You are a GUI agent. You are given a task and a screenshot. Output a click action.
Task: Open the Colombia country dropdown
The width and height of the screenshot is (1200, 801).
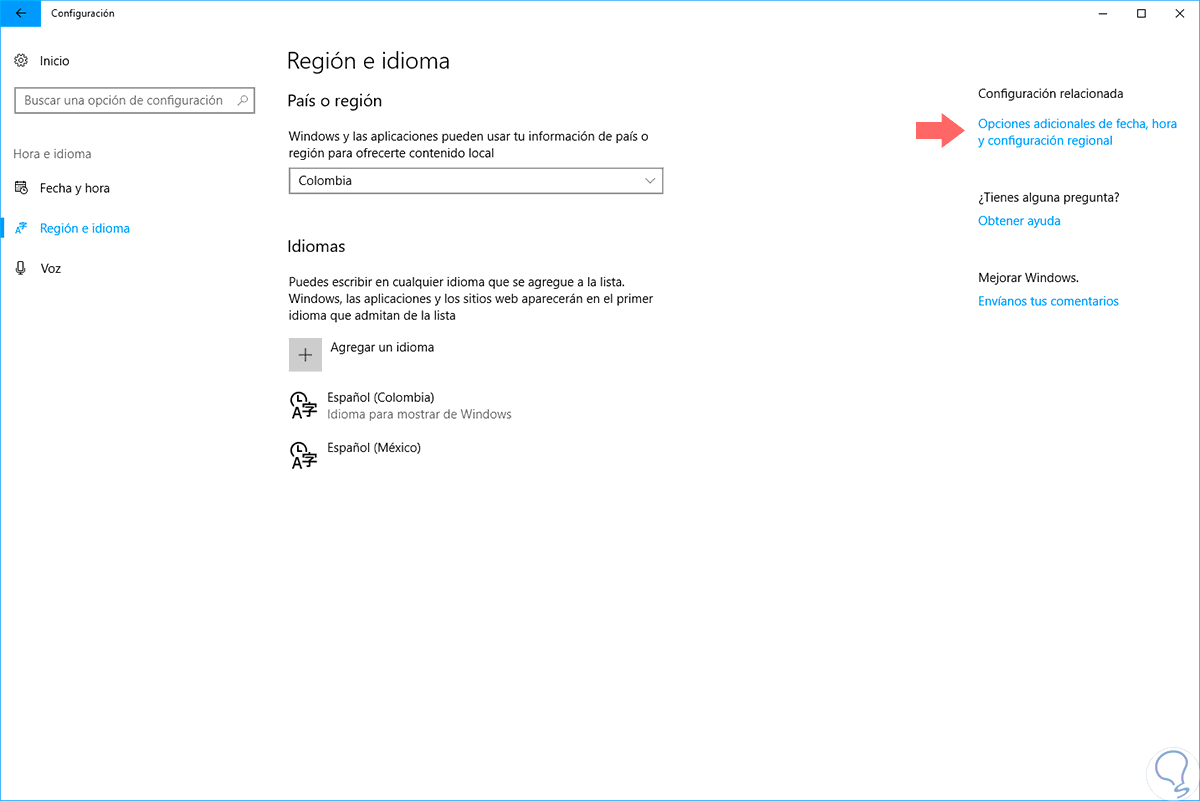point(475,181)
